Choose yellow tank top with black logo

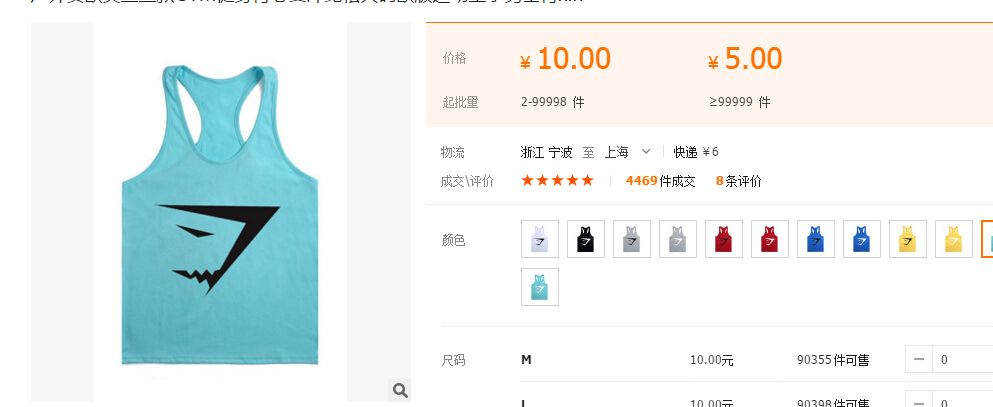(x=908, y=239)
